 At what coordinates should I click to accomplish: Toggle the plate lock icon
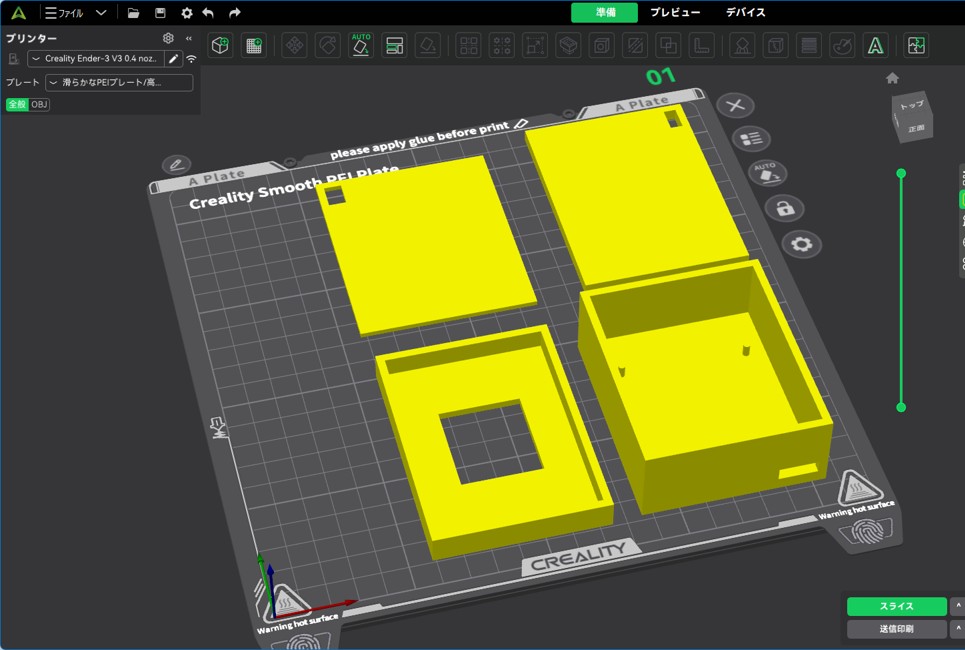[x=784, y=208]
